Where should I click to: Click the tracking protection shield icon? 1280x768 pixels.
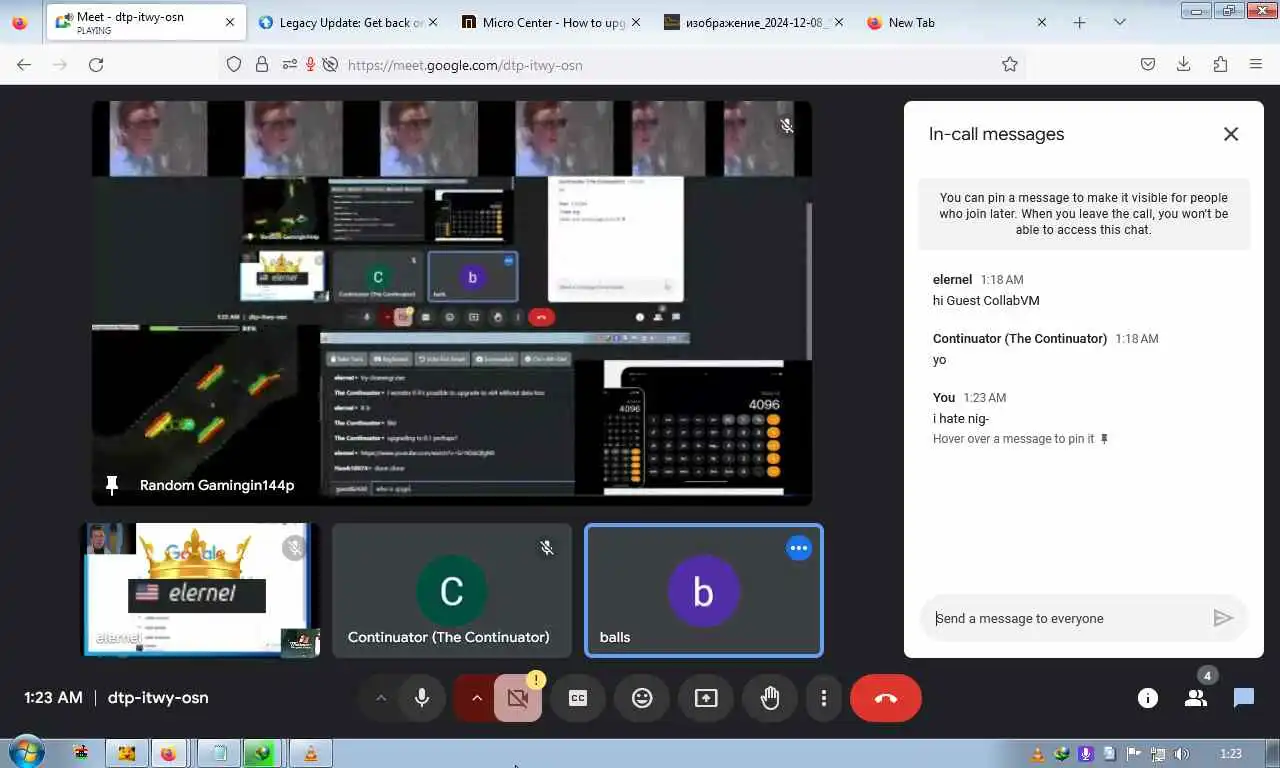point(234,64)
